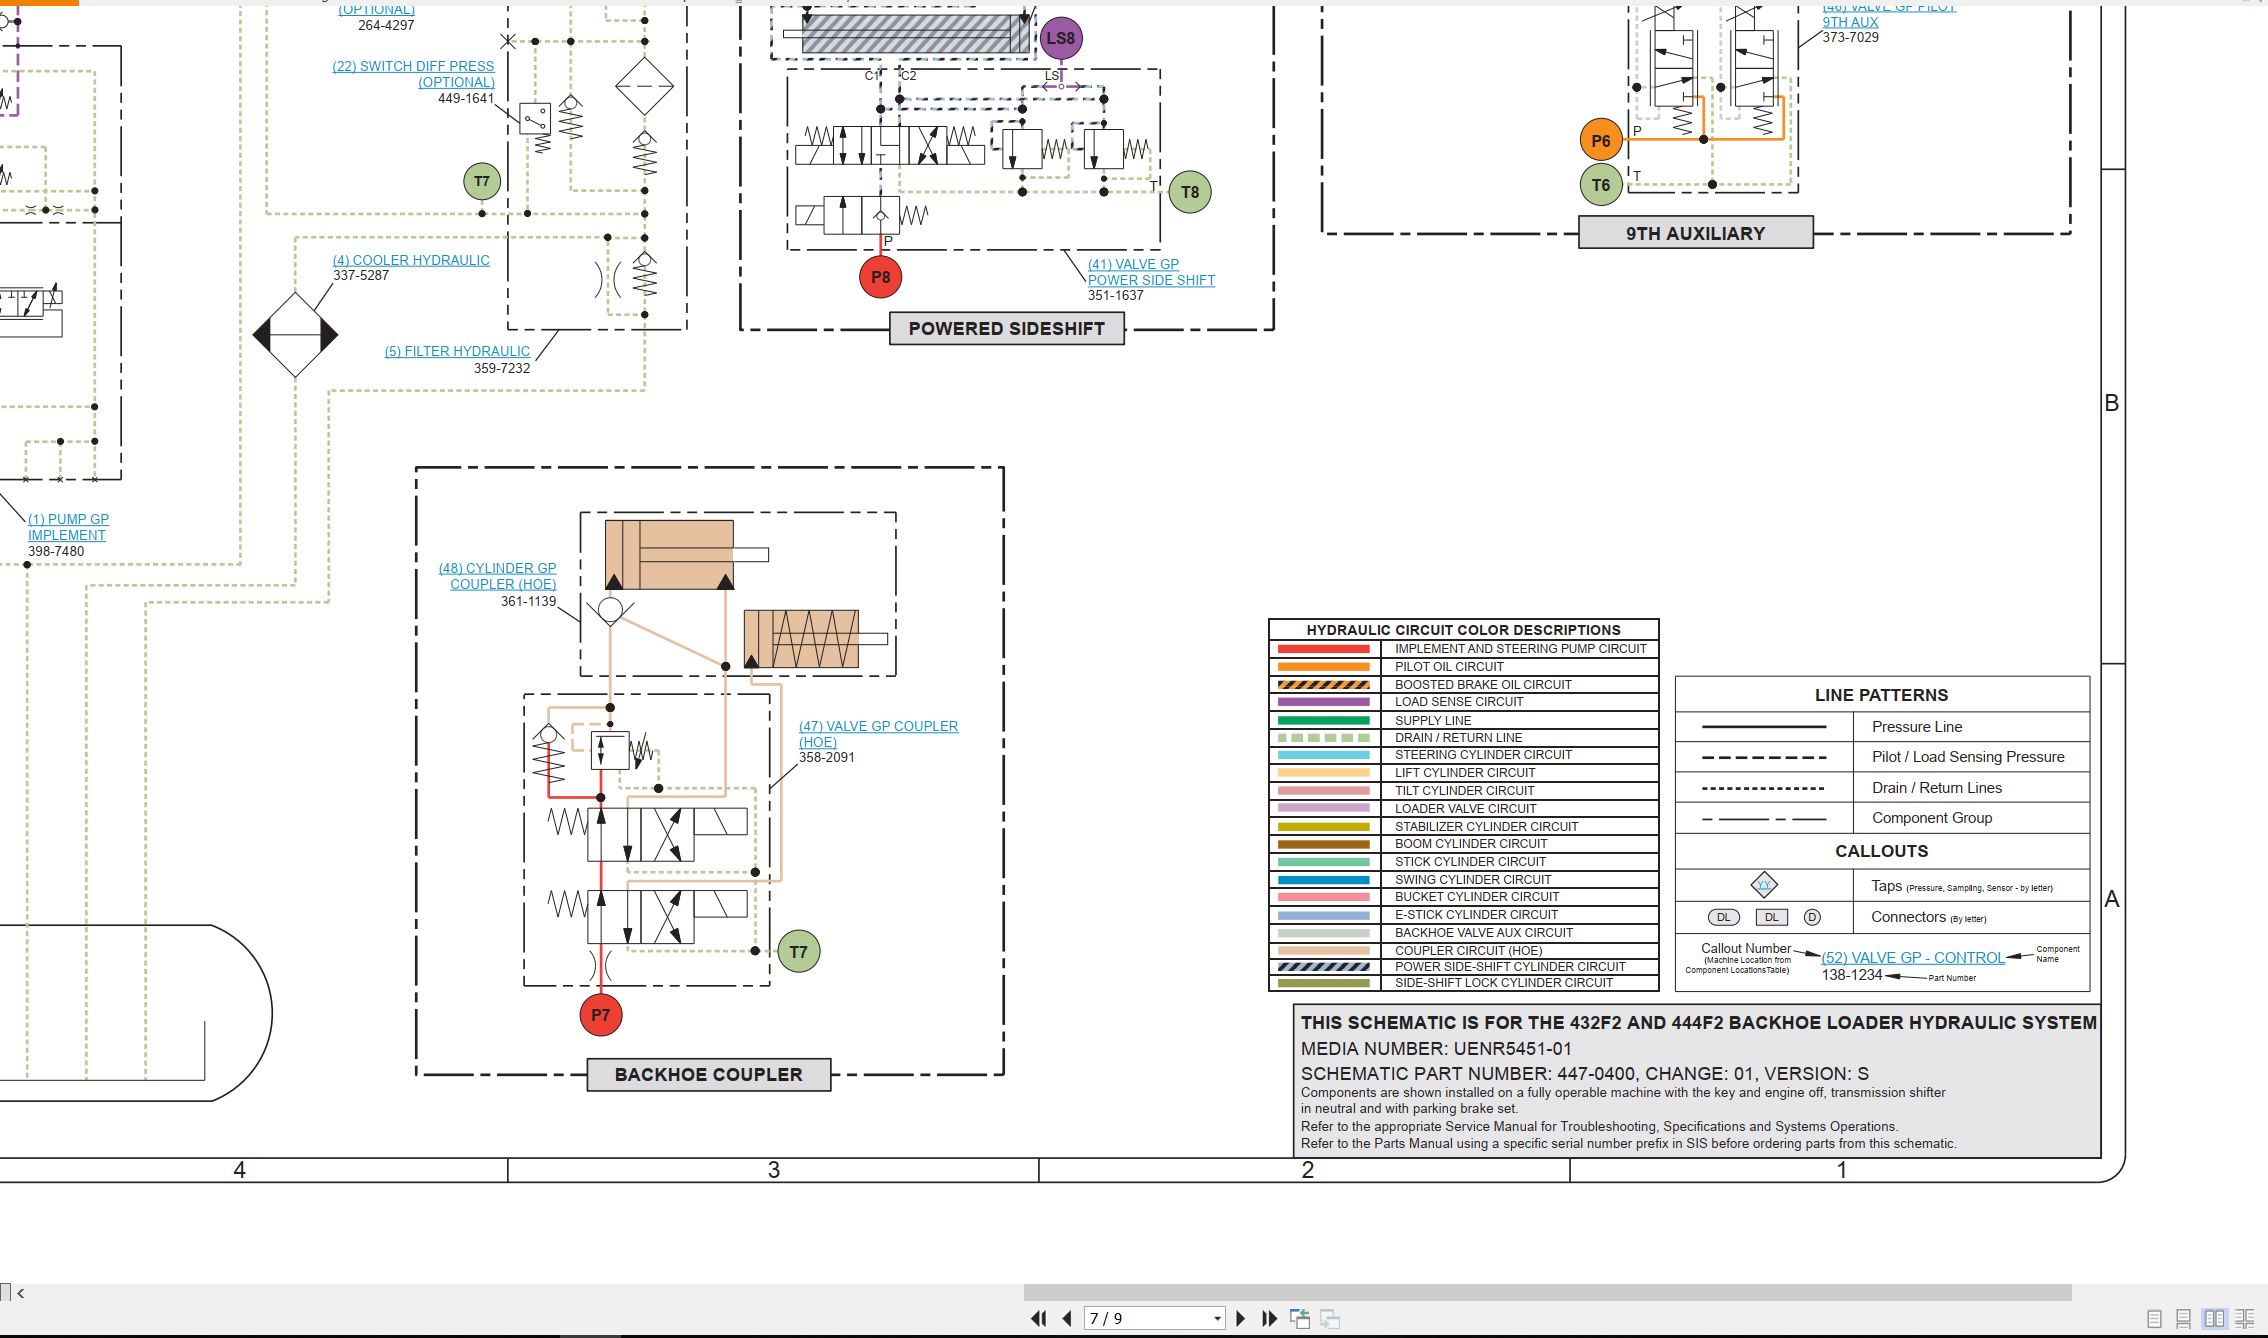Click the red IMPLEMENT AND STEERING PUMP swatch
The image size is (2268, 1338).
pos(1323,649)
